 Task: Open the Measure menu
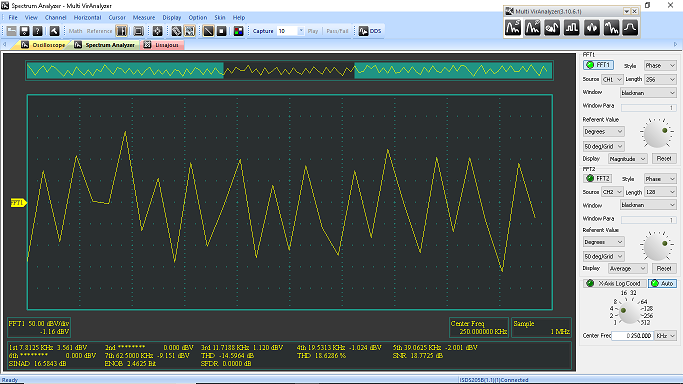144,17
